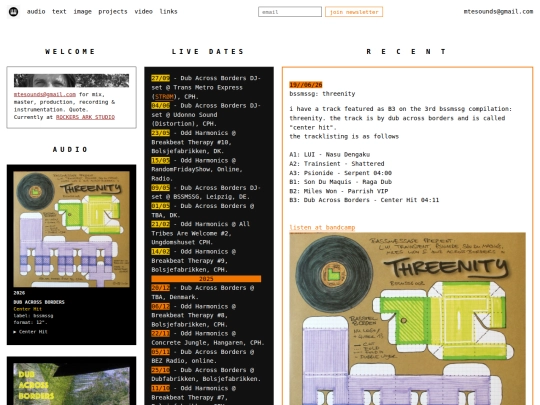Open the text menu item
Image resolution: width=540 pixels, height=405 pixels.
coord(59,11)
